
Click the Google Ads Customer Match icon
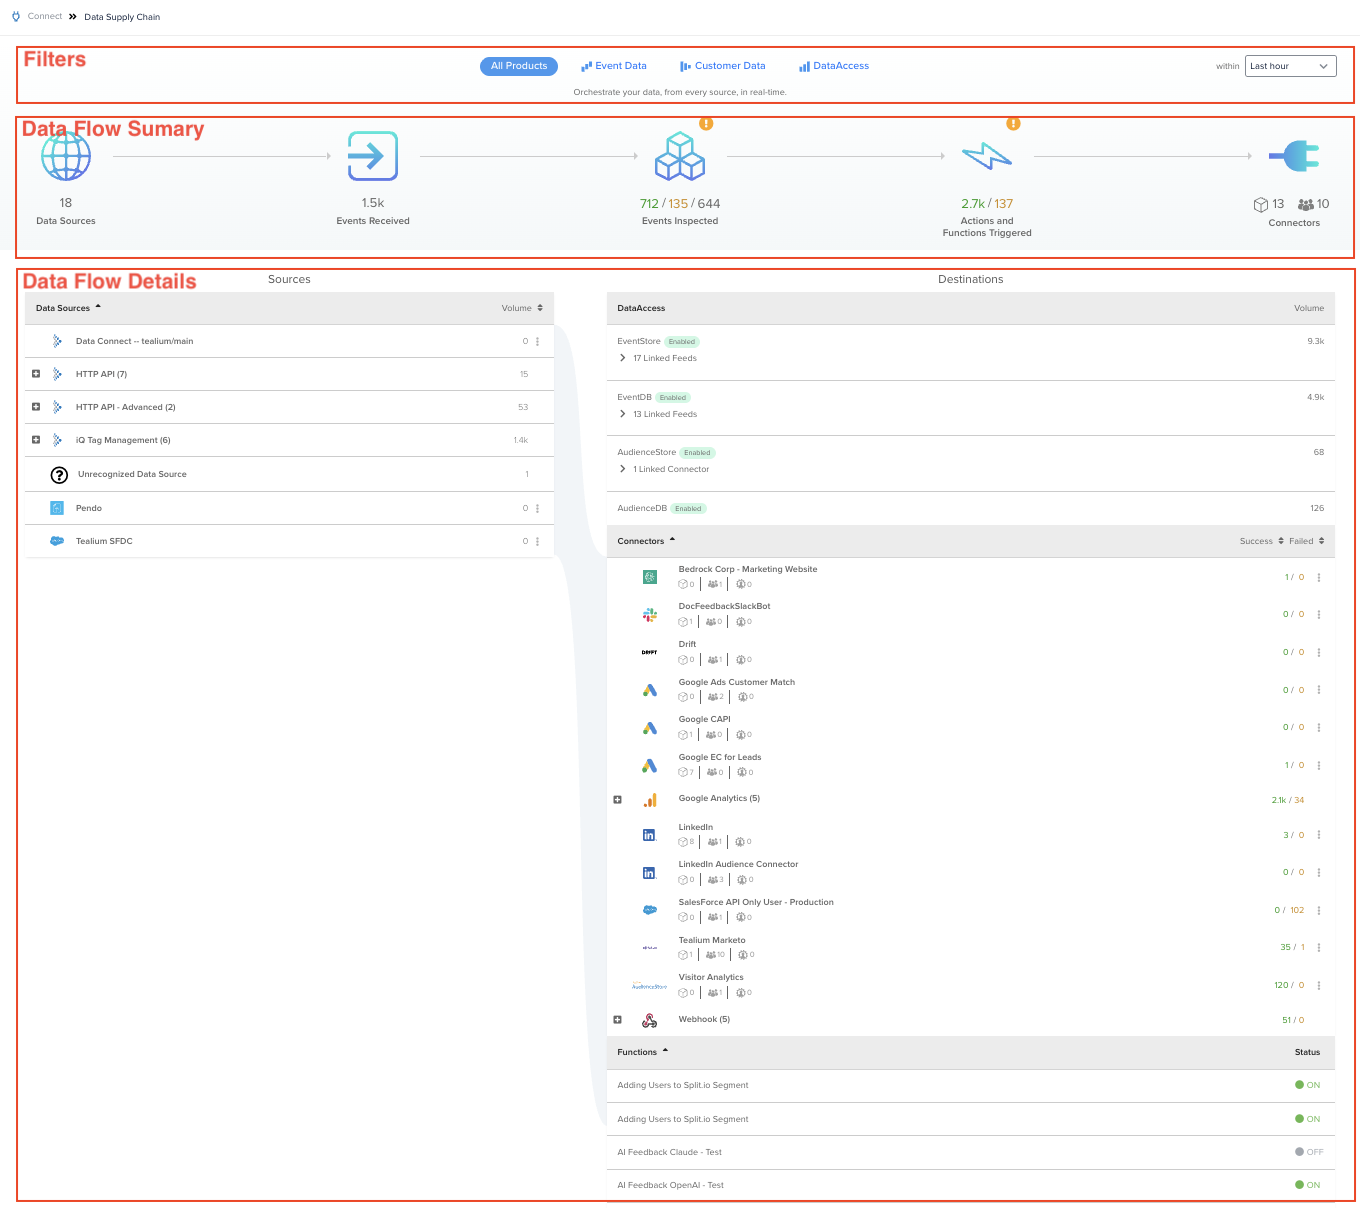(650, 690)
